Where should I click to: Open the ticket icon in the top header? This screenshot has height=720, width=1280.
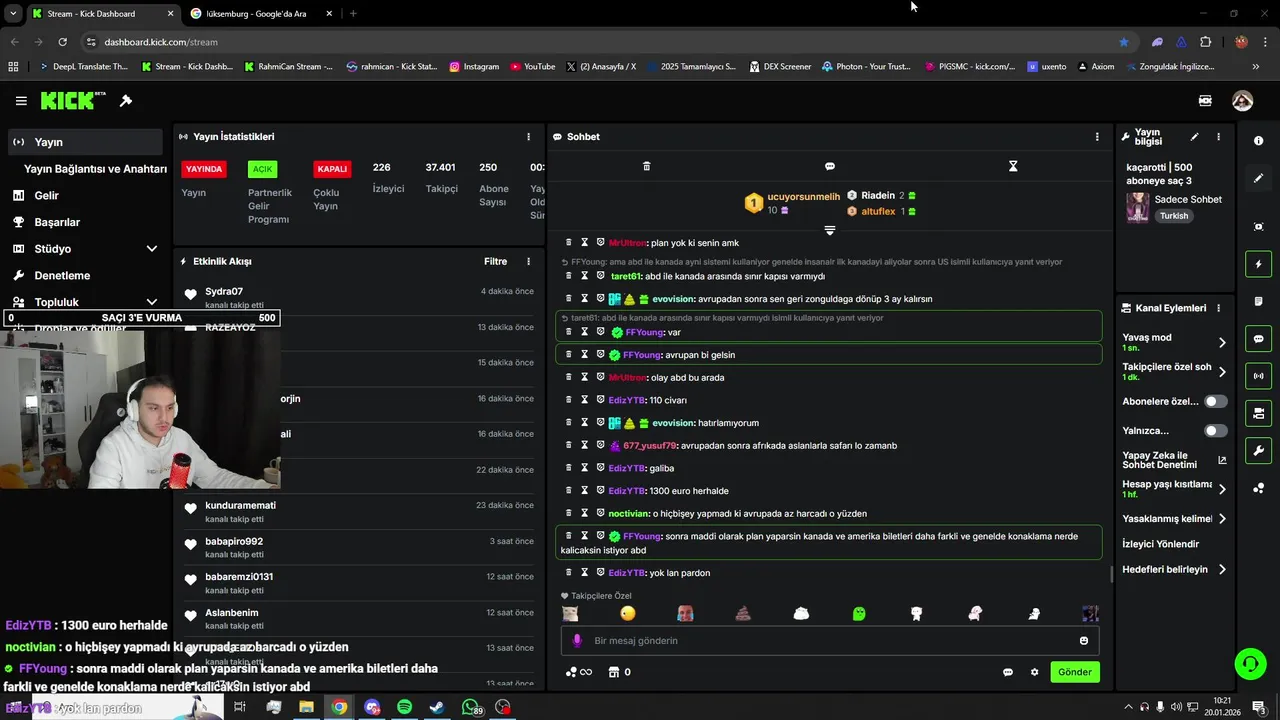[x=1205, y=101]
